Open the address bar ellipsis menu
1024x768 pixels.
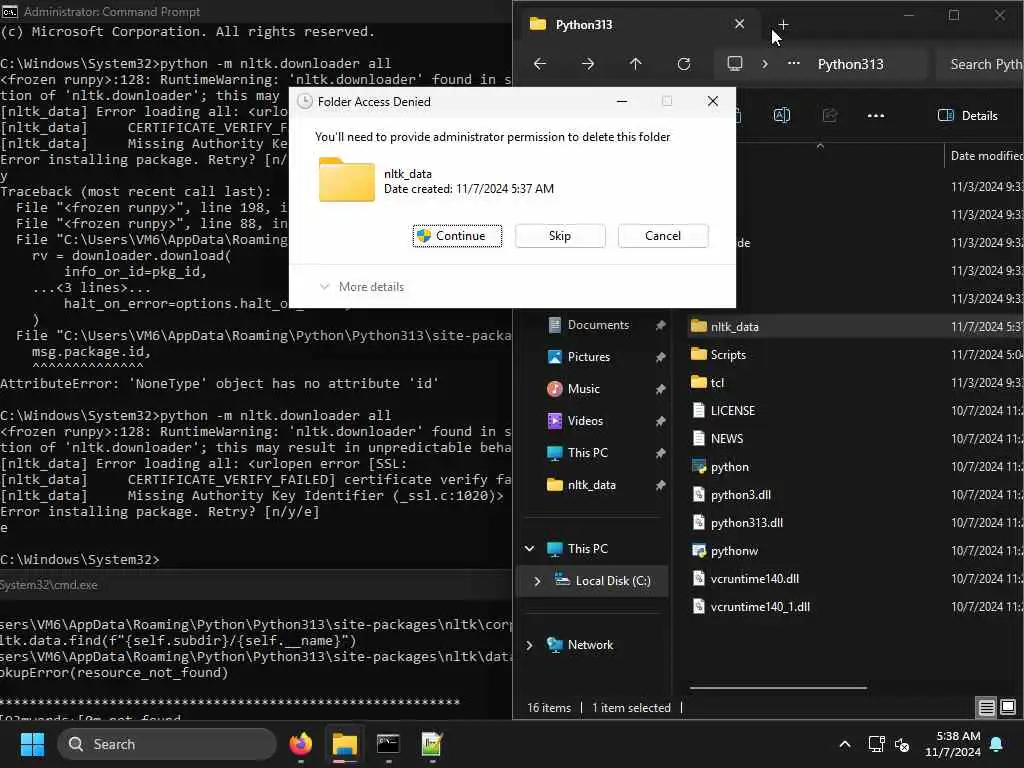pyautogui.click(x=793, y=64)
